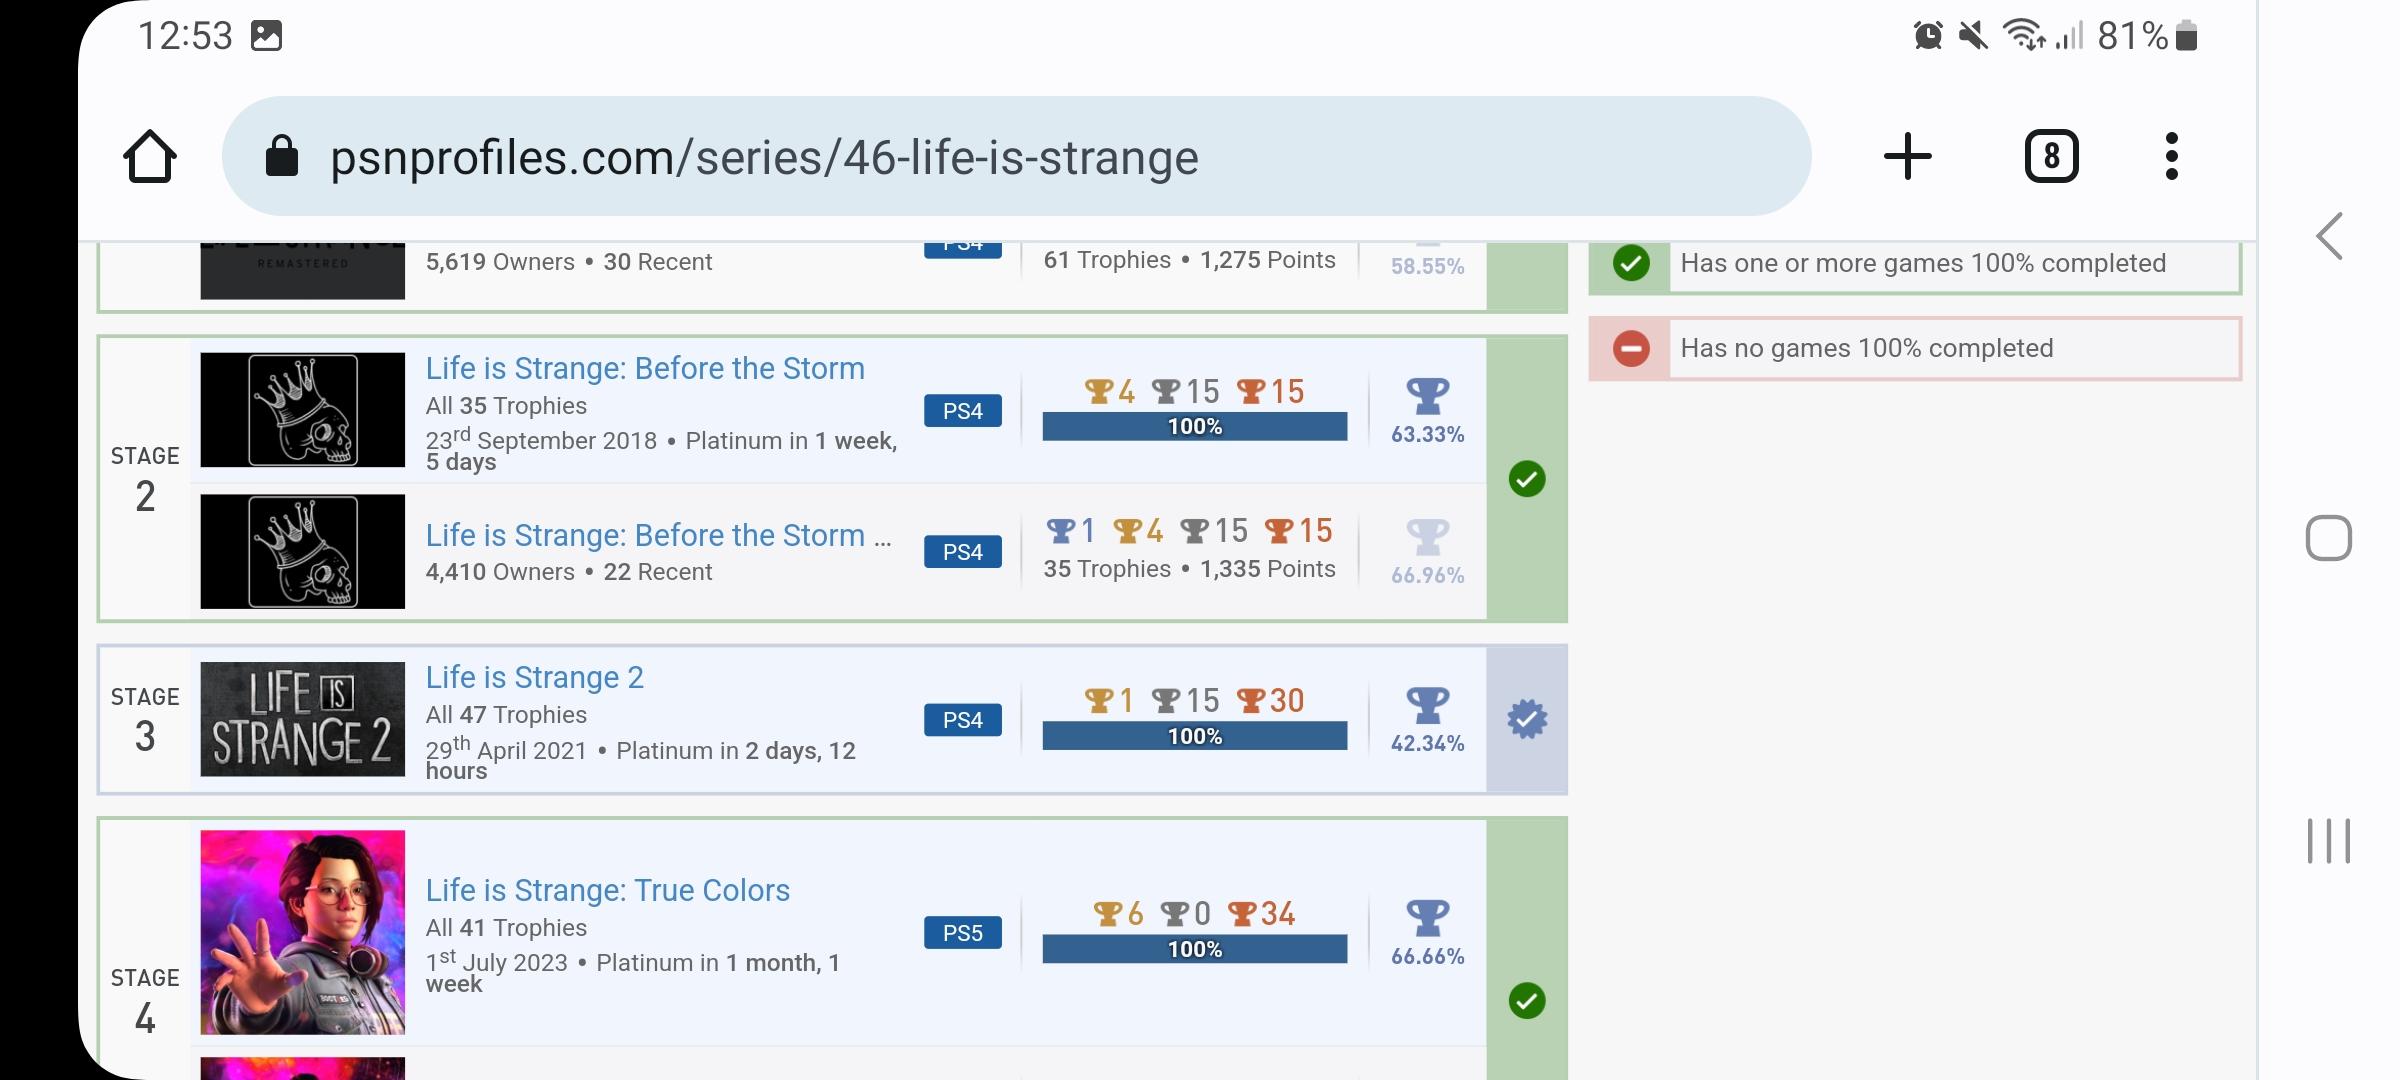Click Stage 2 green completion checkmark
Image resolution: width=2400 pixels, height=1080 pixels.
(x=1527, y=479)
